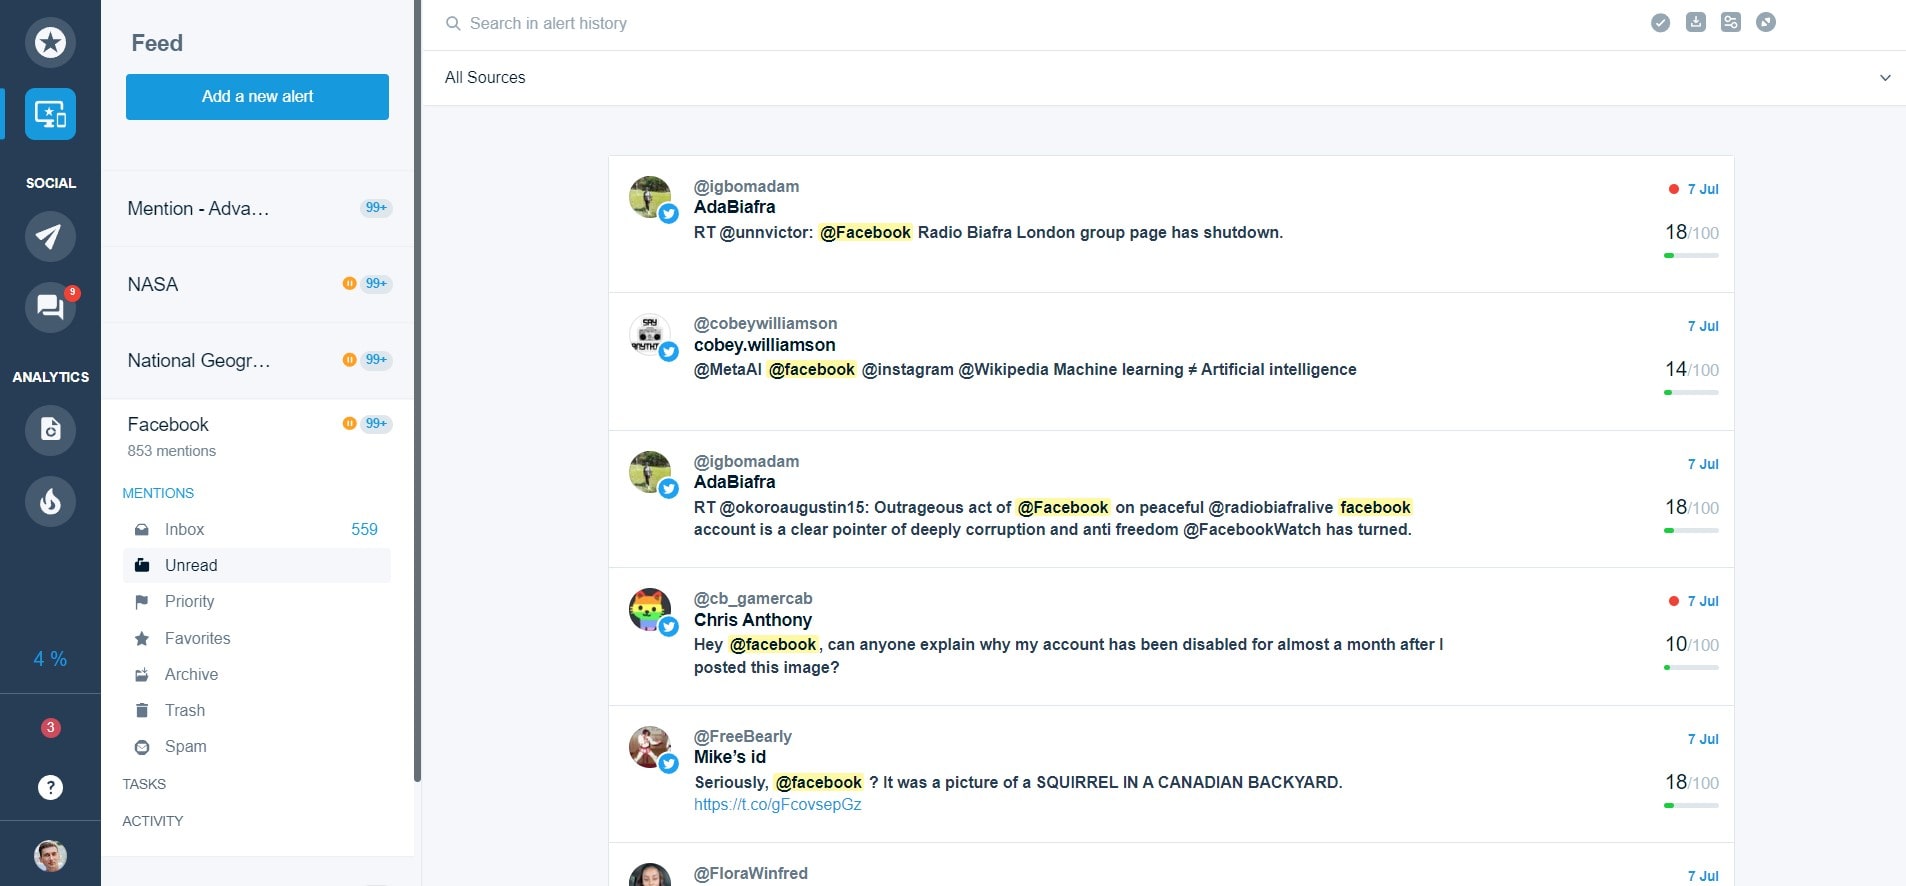Click score bar on Chris Anthony mention

(x=1691, y=667)
